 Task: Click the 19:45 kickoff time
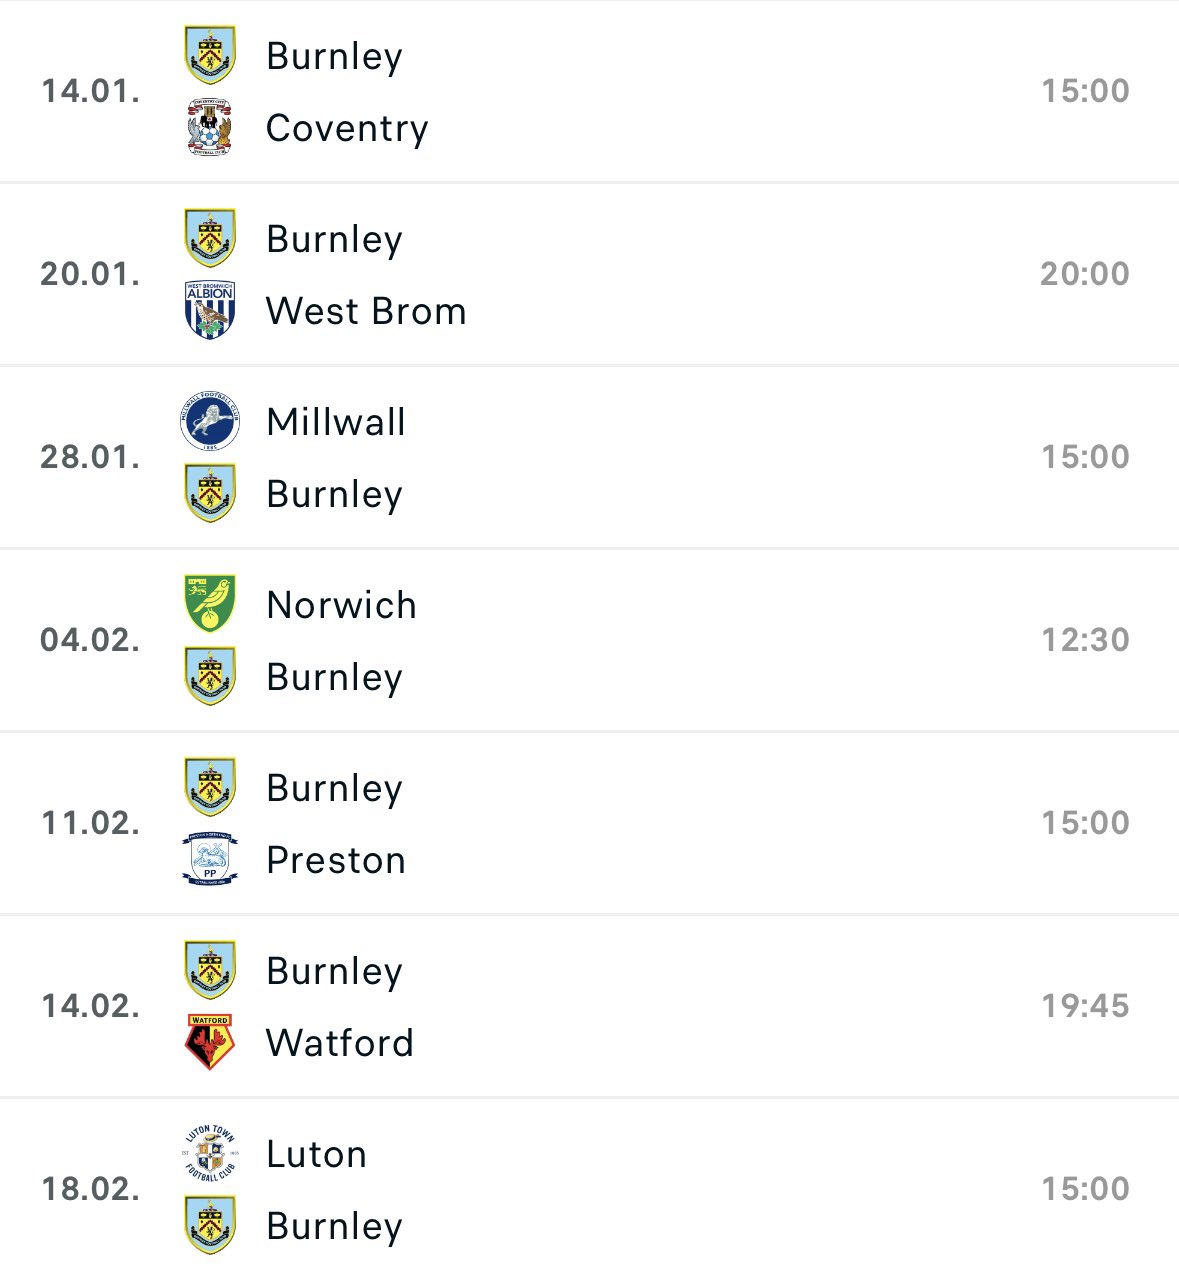1086,1005
